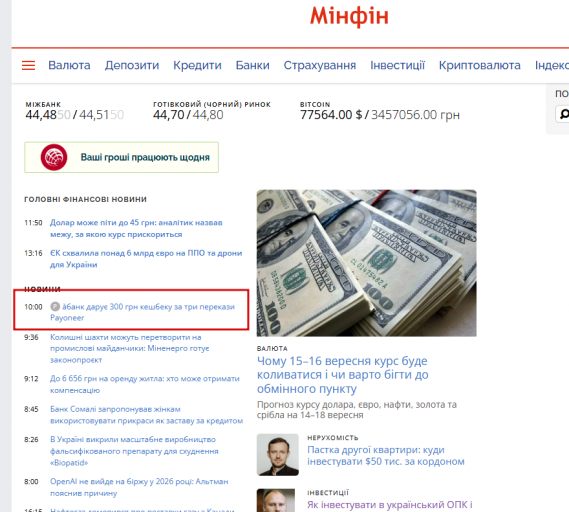Click the НЕРУХОМІСТЬ category label

point(333,438)
